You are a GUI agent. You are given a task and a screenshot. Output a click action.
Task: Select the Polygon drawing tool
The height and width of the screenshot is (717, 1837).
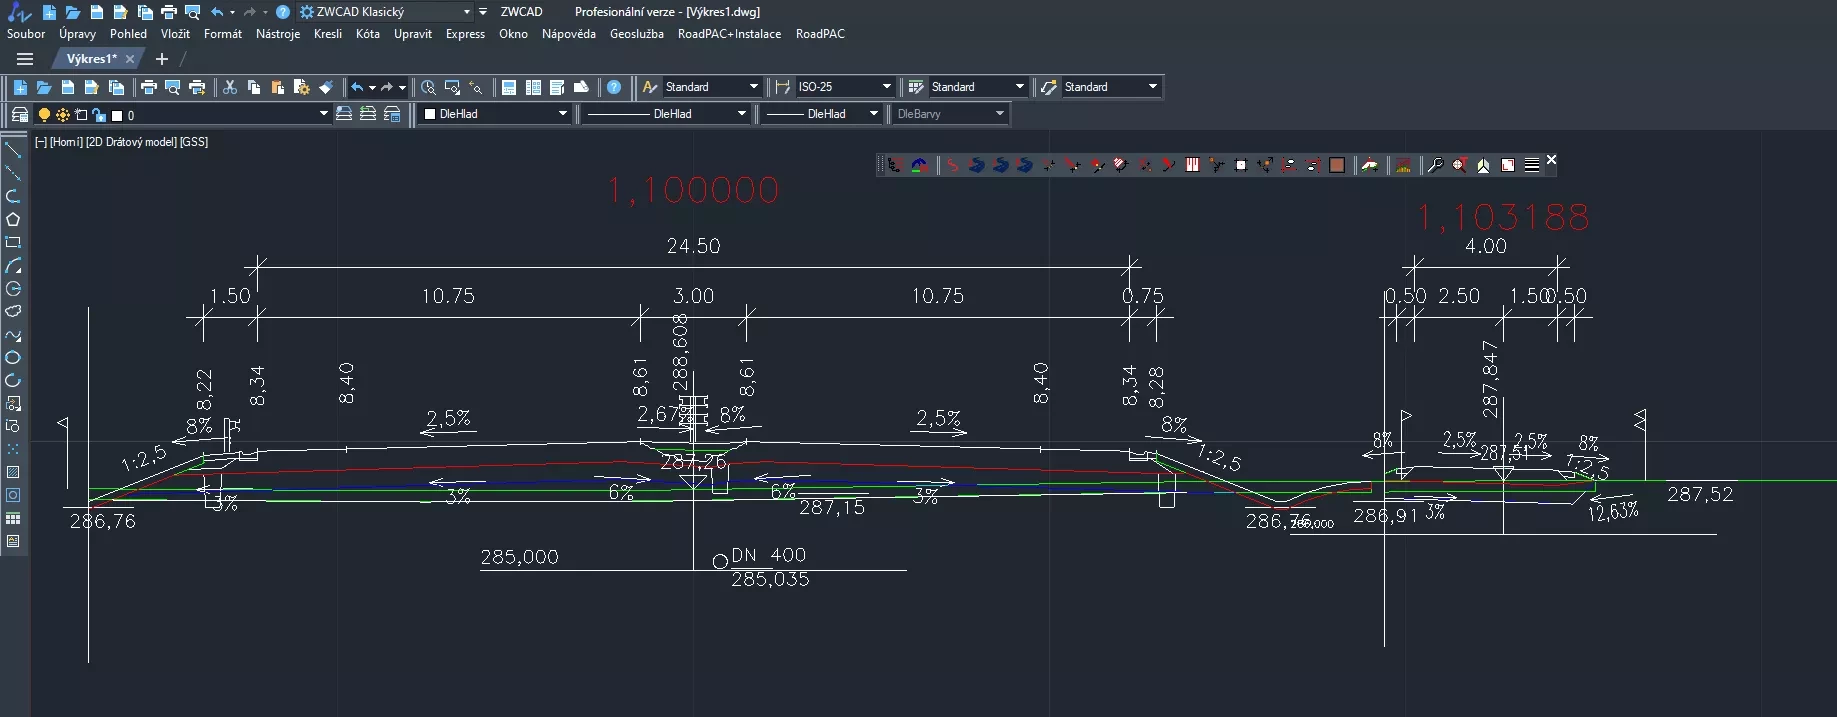coord(13,219)
